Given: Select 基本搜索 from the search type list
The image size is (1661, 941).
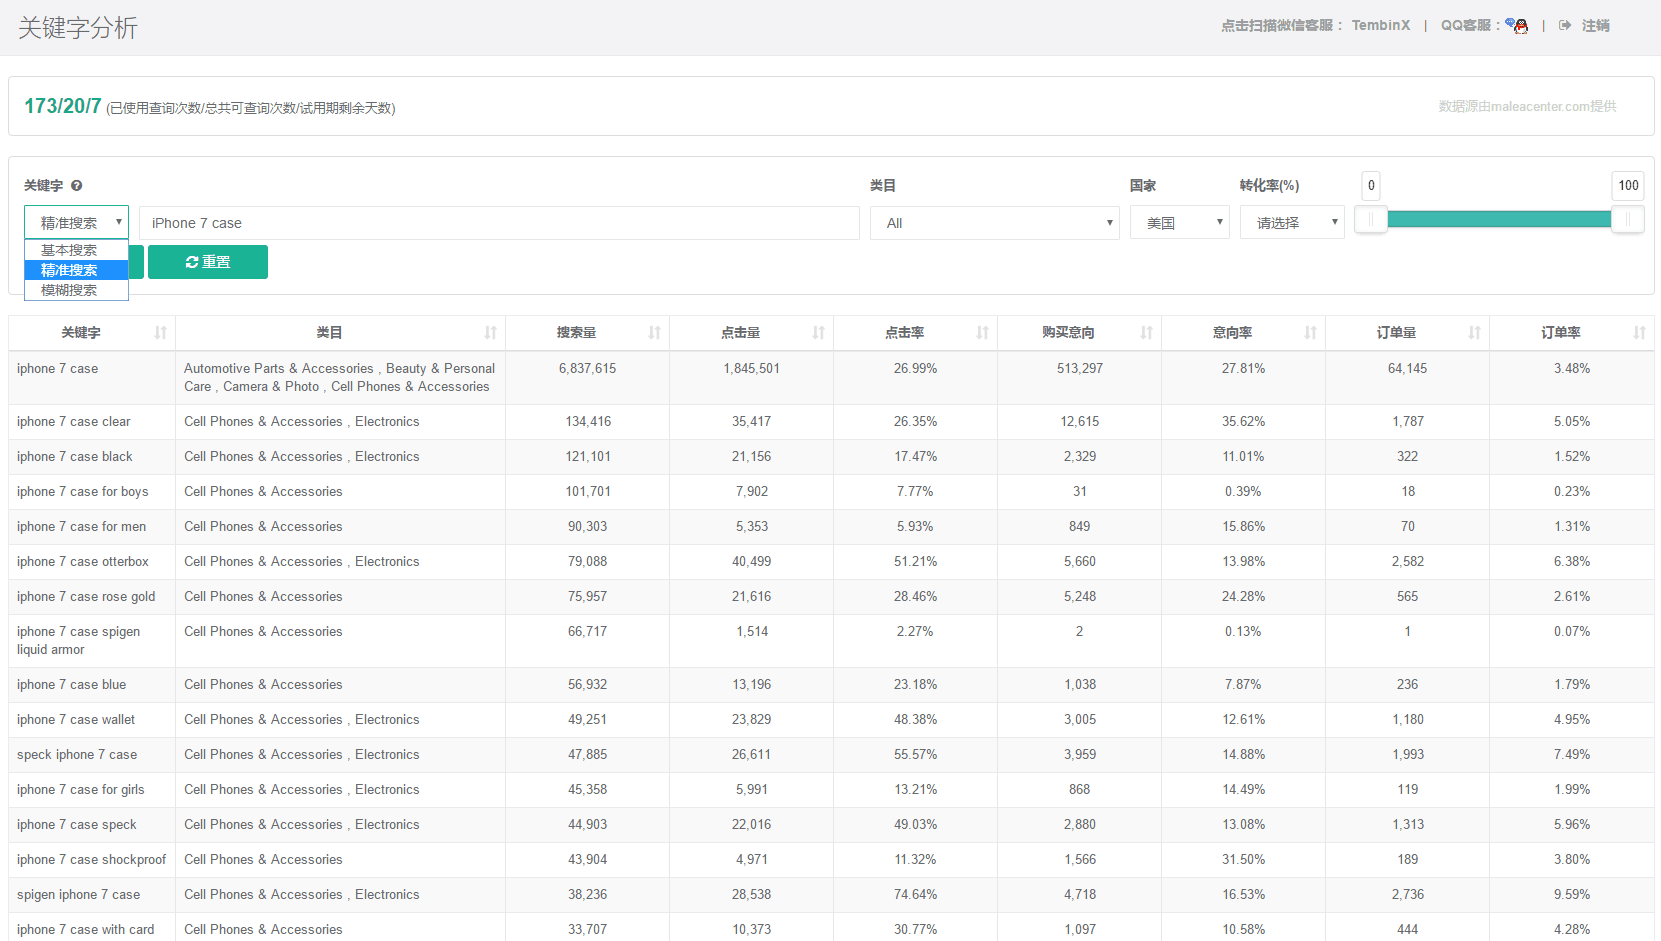Looking at the screenshot, I should pos(70,250).
